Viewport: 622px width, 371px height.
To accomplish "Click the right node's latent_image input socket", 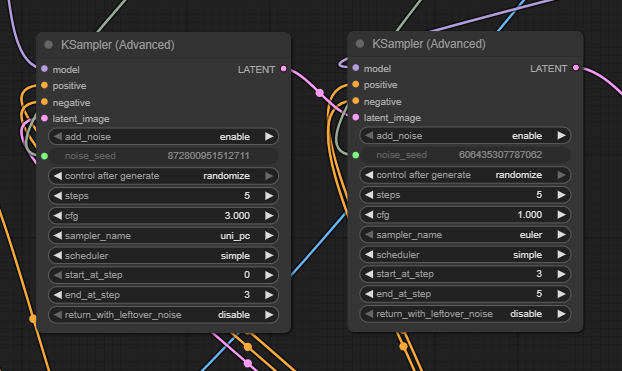I will pos(356,117).
